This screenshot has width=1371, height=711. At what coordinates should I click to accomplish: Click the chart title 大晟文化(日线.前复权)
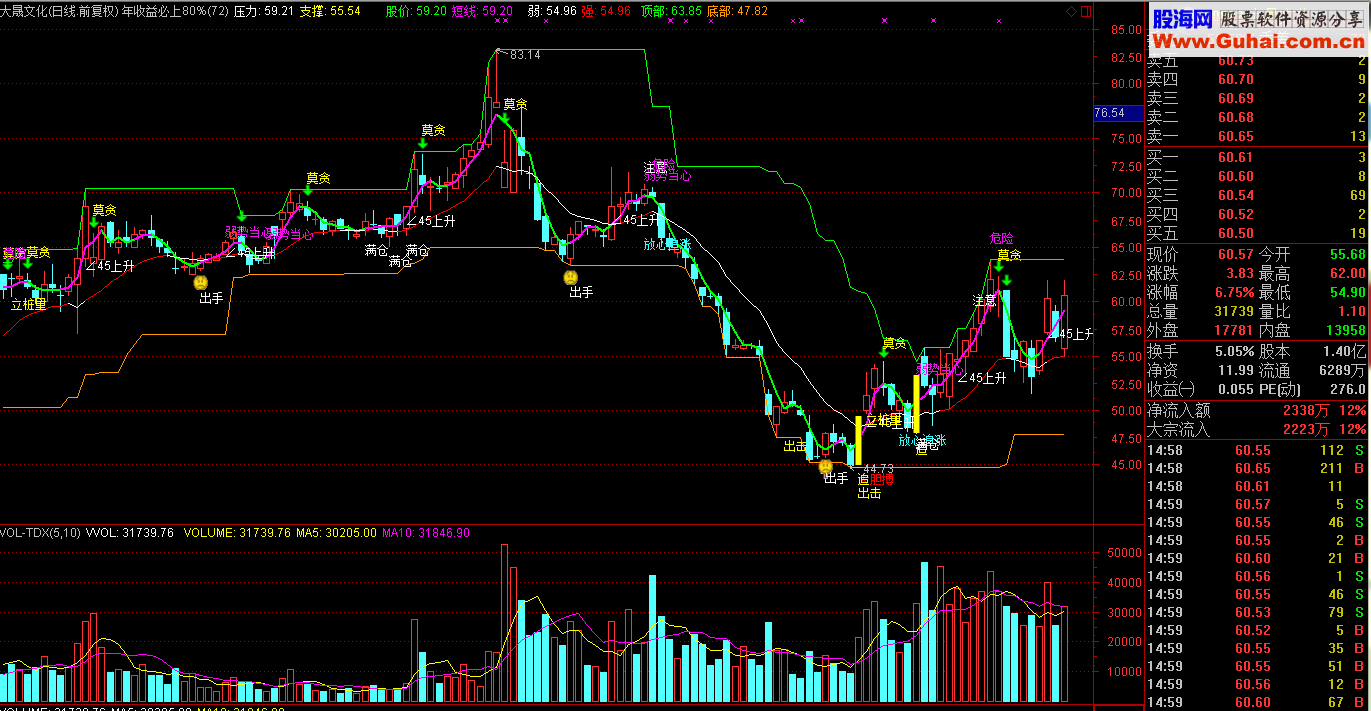pos(61,11)
